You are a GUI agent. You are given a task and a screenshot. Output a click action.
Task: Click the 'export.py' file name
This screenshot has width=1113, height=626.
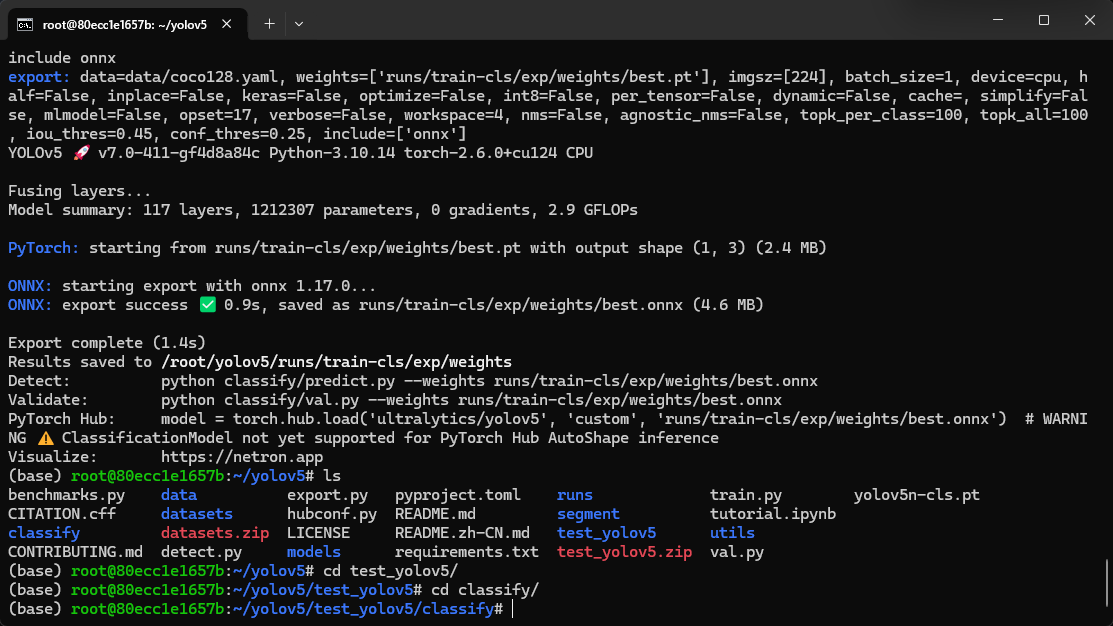tap(327, 495)
